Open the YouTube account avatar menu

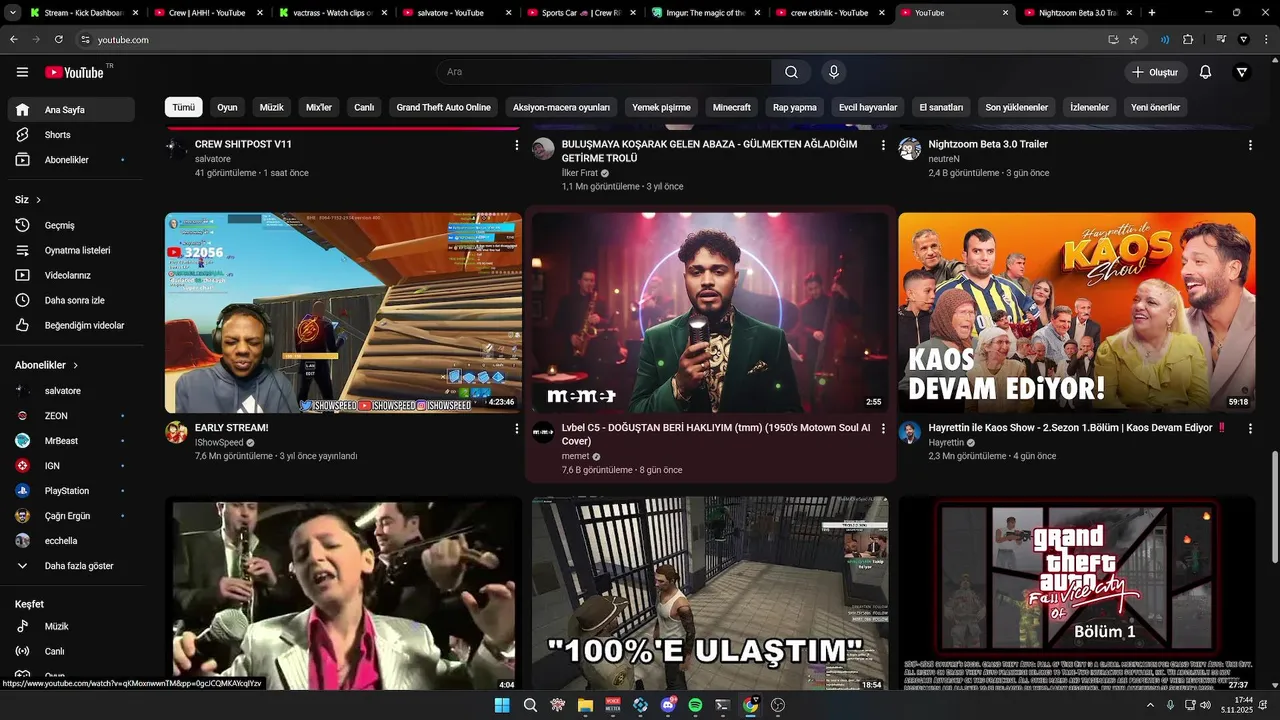tap(1242, 72)
